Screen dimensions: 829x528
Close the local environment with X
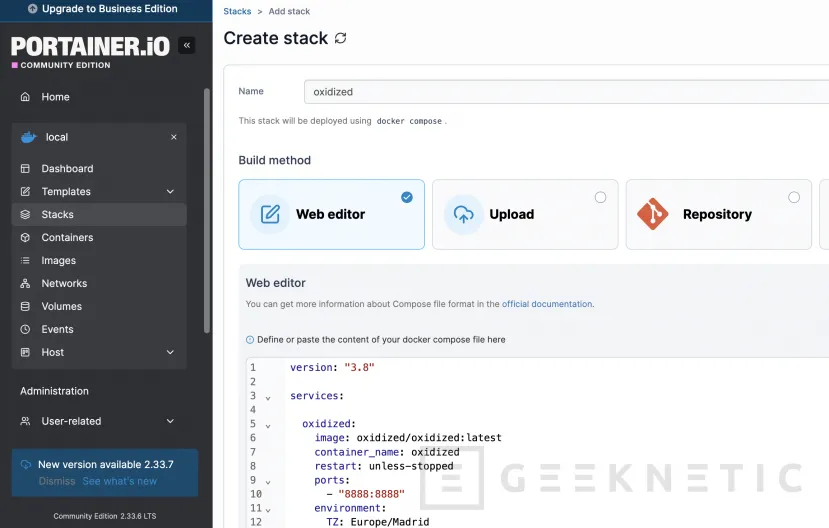coord(174,137)
